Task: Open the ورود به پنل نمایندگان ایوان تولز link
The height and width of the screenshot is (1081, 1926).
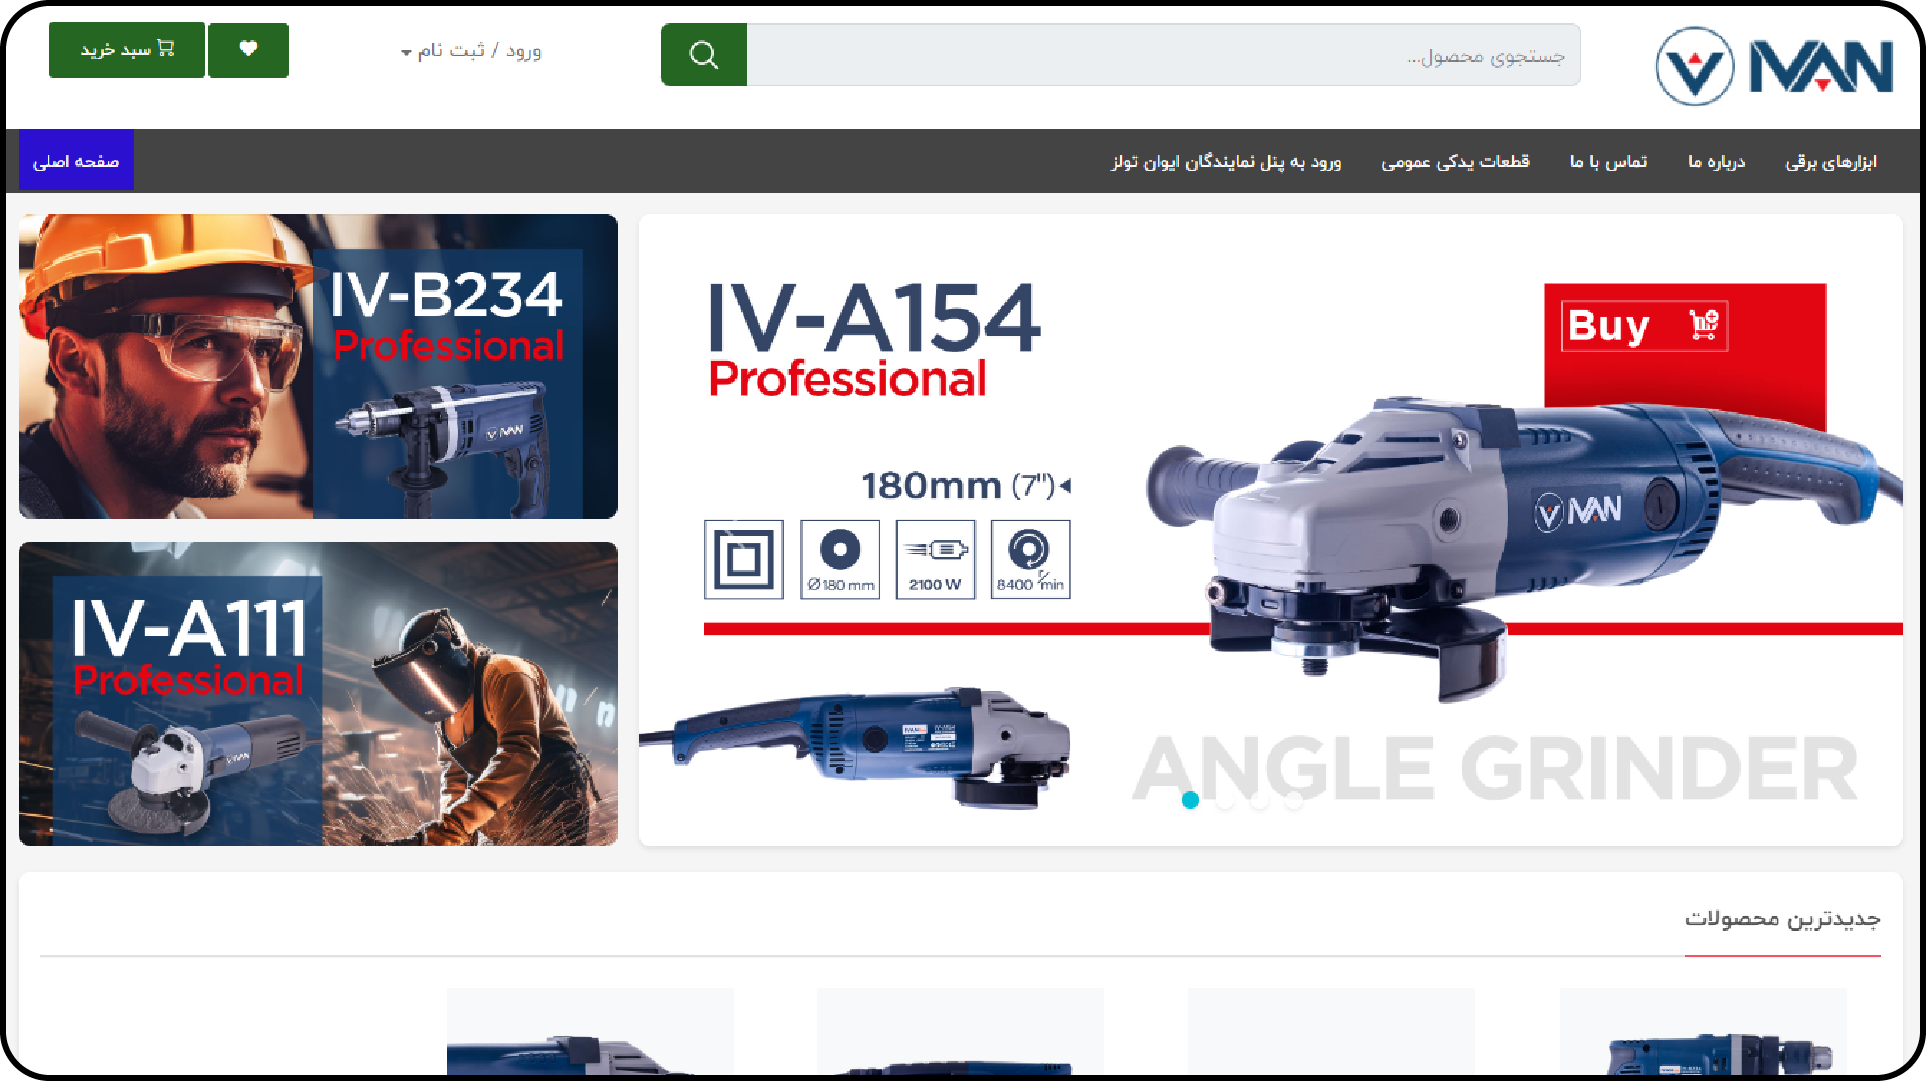Action: click(x=1226, y=161)
